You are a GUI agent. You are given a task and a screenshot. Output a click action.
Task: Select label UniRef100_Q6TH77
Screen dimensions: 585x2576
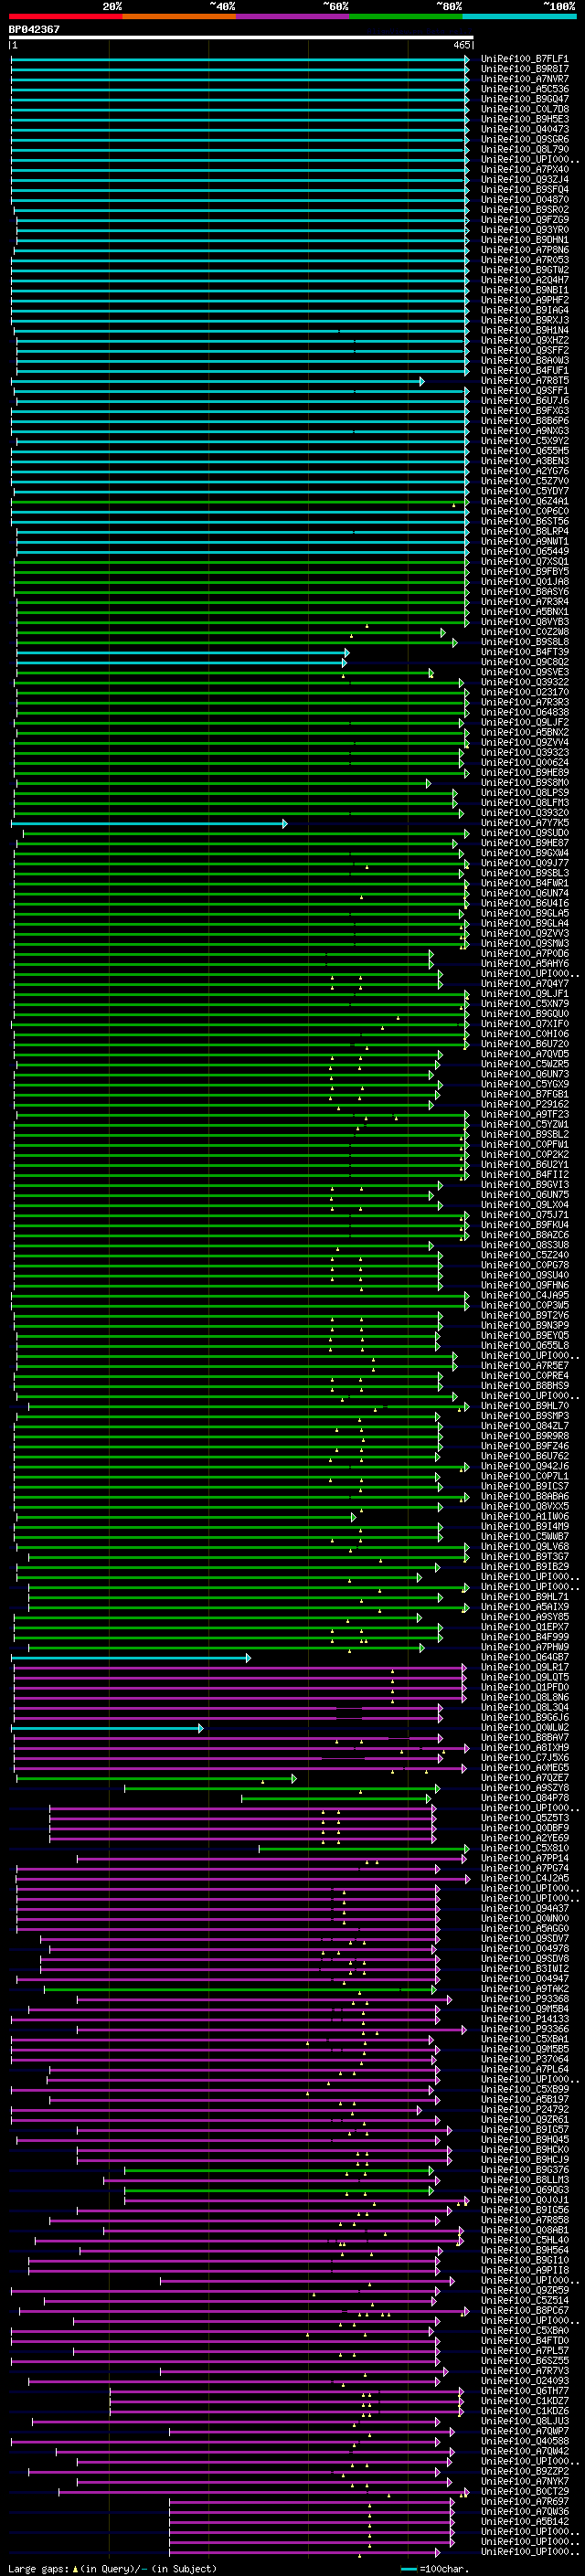pyautogui.click(x=524, y=2390)
